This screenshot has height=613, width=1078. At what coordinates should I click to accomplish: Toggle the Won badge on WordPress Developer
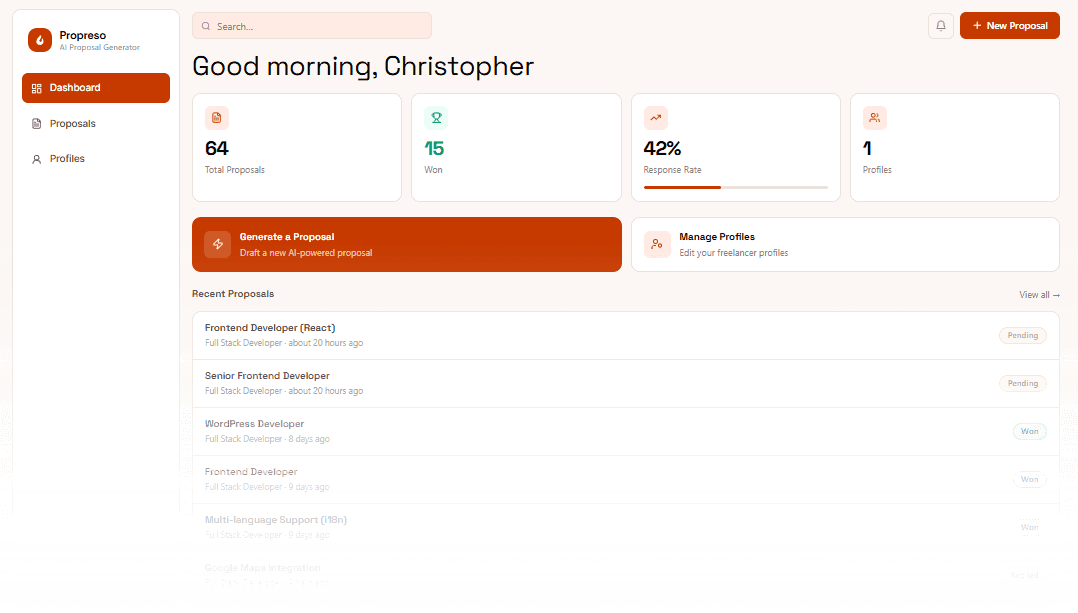(x=1029, y=431)
